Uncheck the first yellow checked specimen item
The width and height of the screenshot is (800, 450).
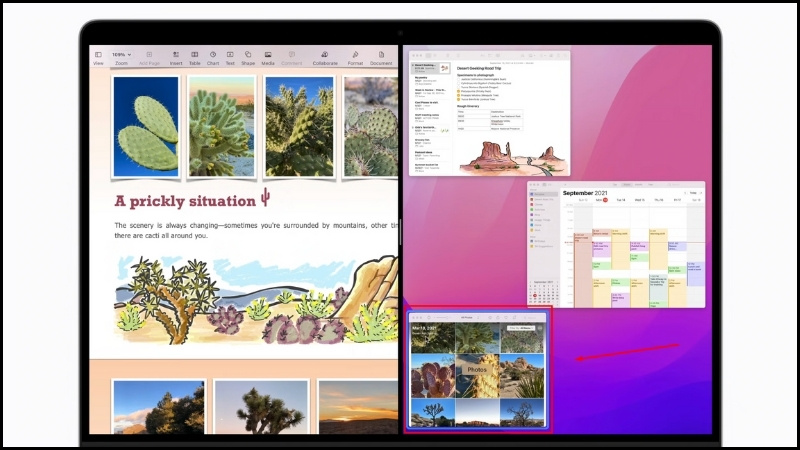click(x=459, y=91)
